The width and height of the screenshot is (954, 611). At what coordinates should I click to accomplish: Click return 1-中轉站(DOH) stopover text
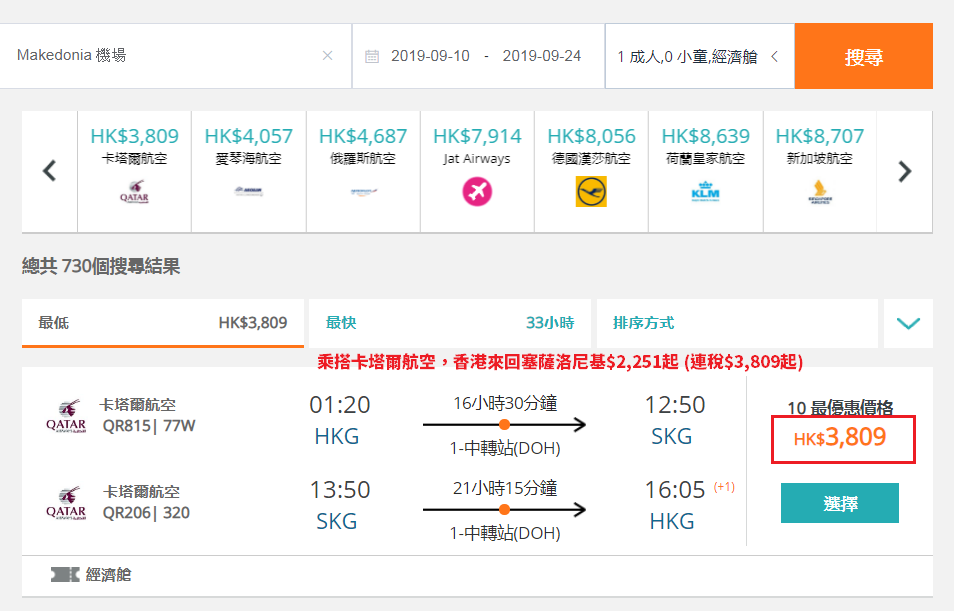(505, 534)
